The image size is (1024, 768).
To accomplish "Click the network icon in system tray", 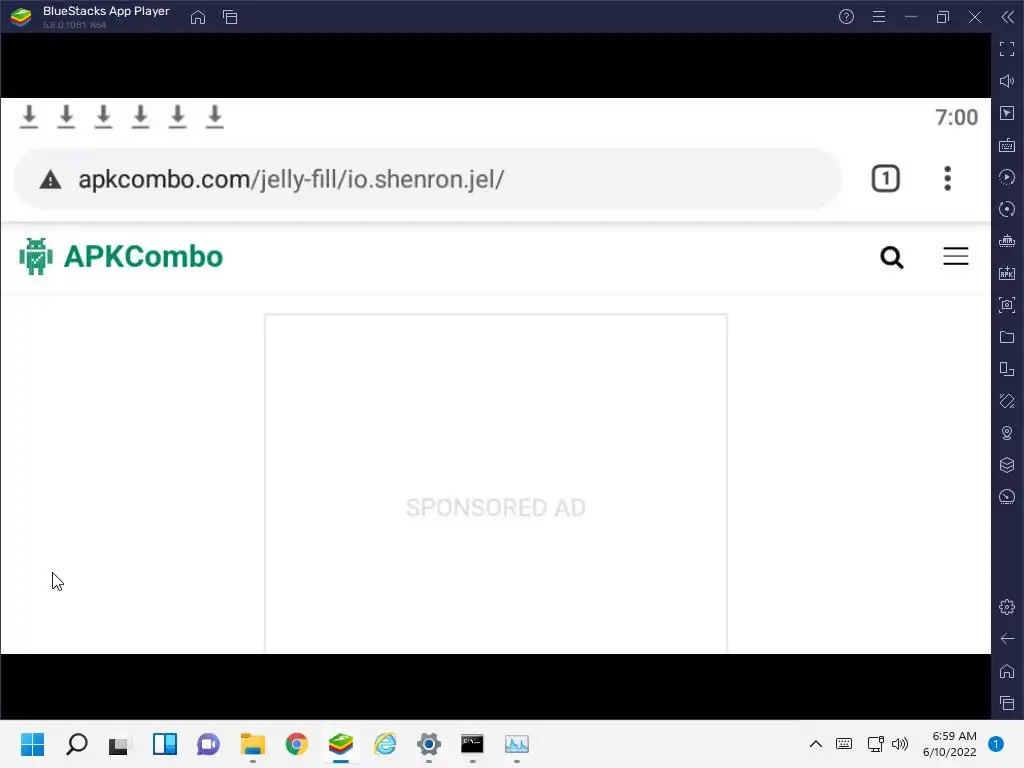I will 875,744.
